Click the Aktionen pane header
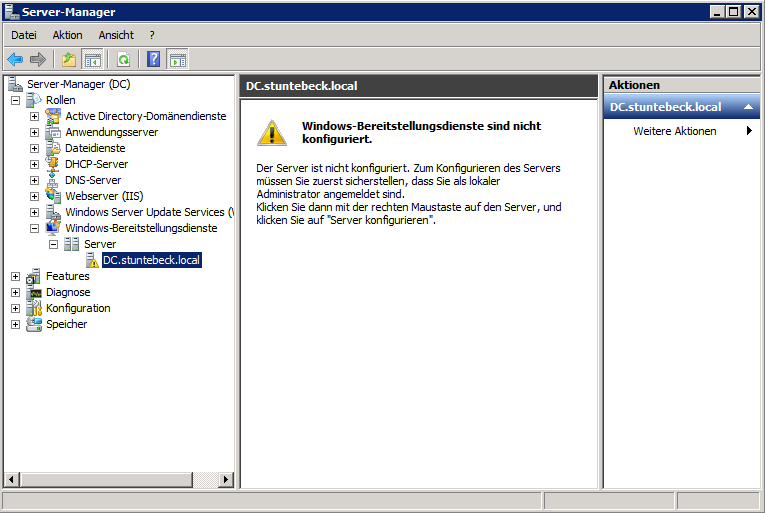765x513 pixels. (x=682, y=85)
